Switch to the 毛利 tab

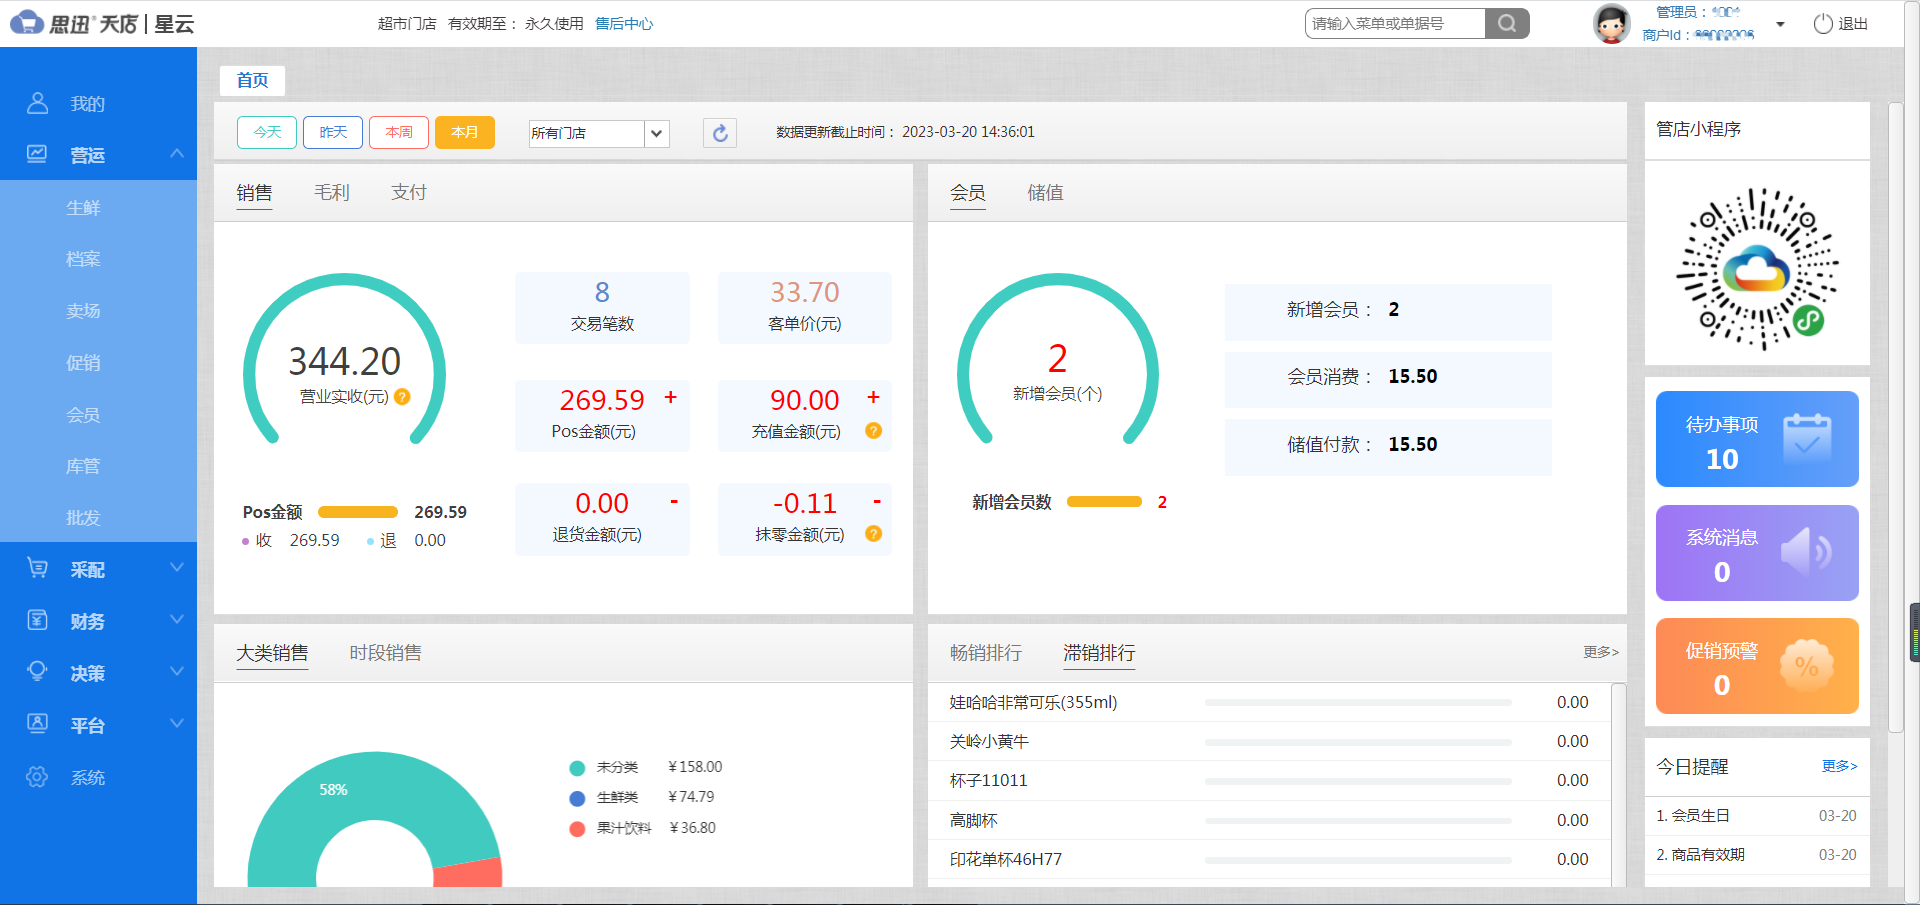[x=332, y=192]
